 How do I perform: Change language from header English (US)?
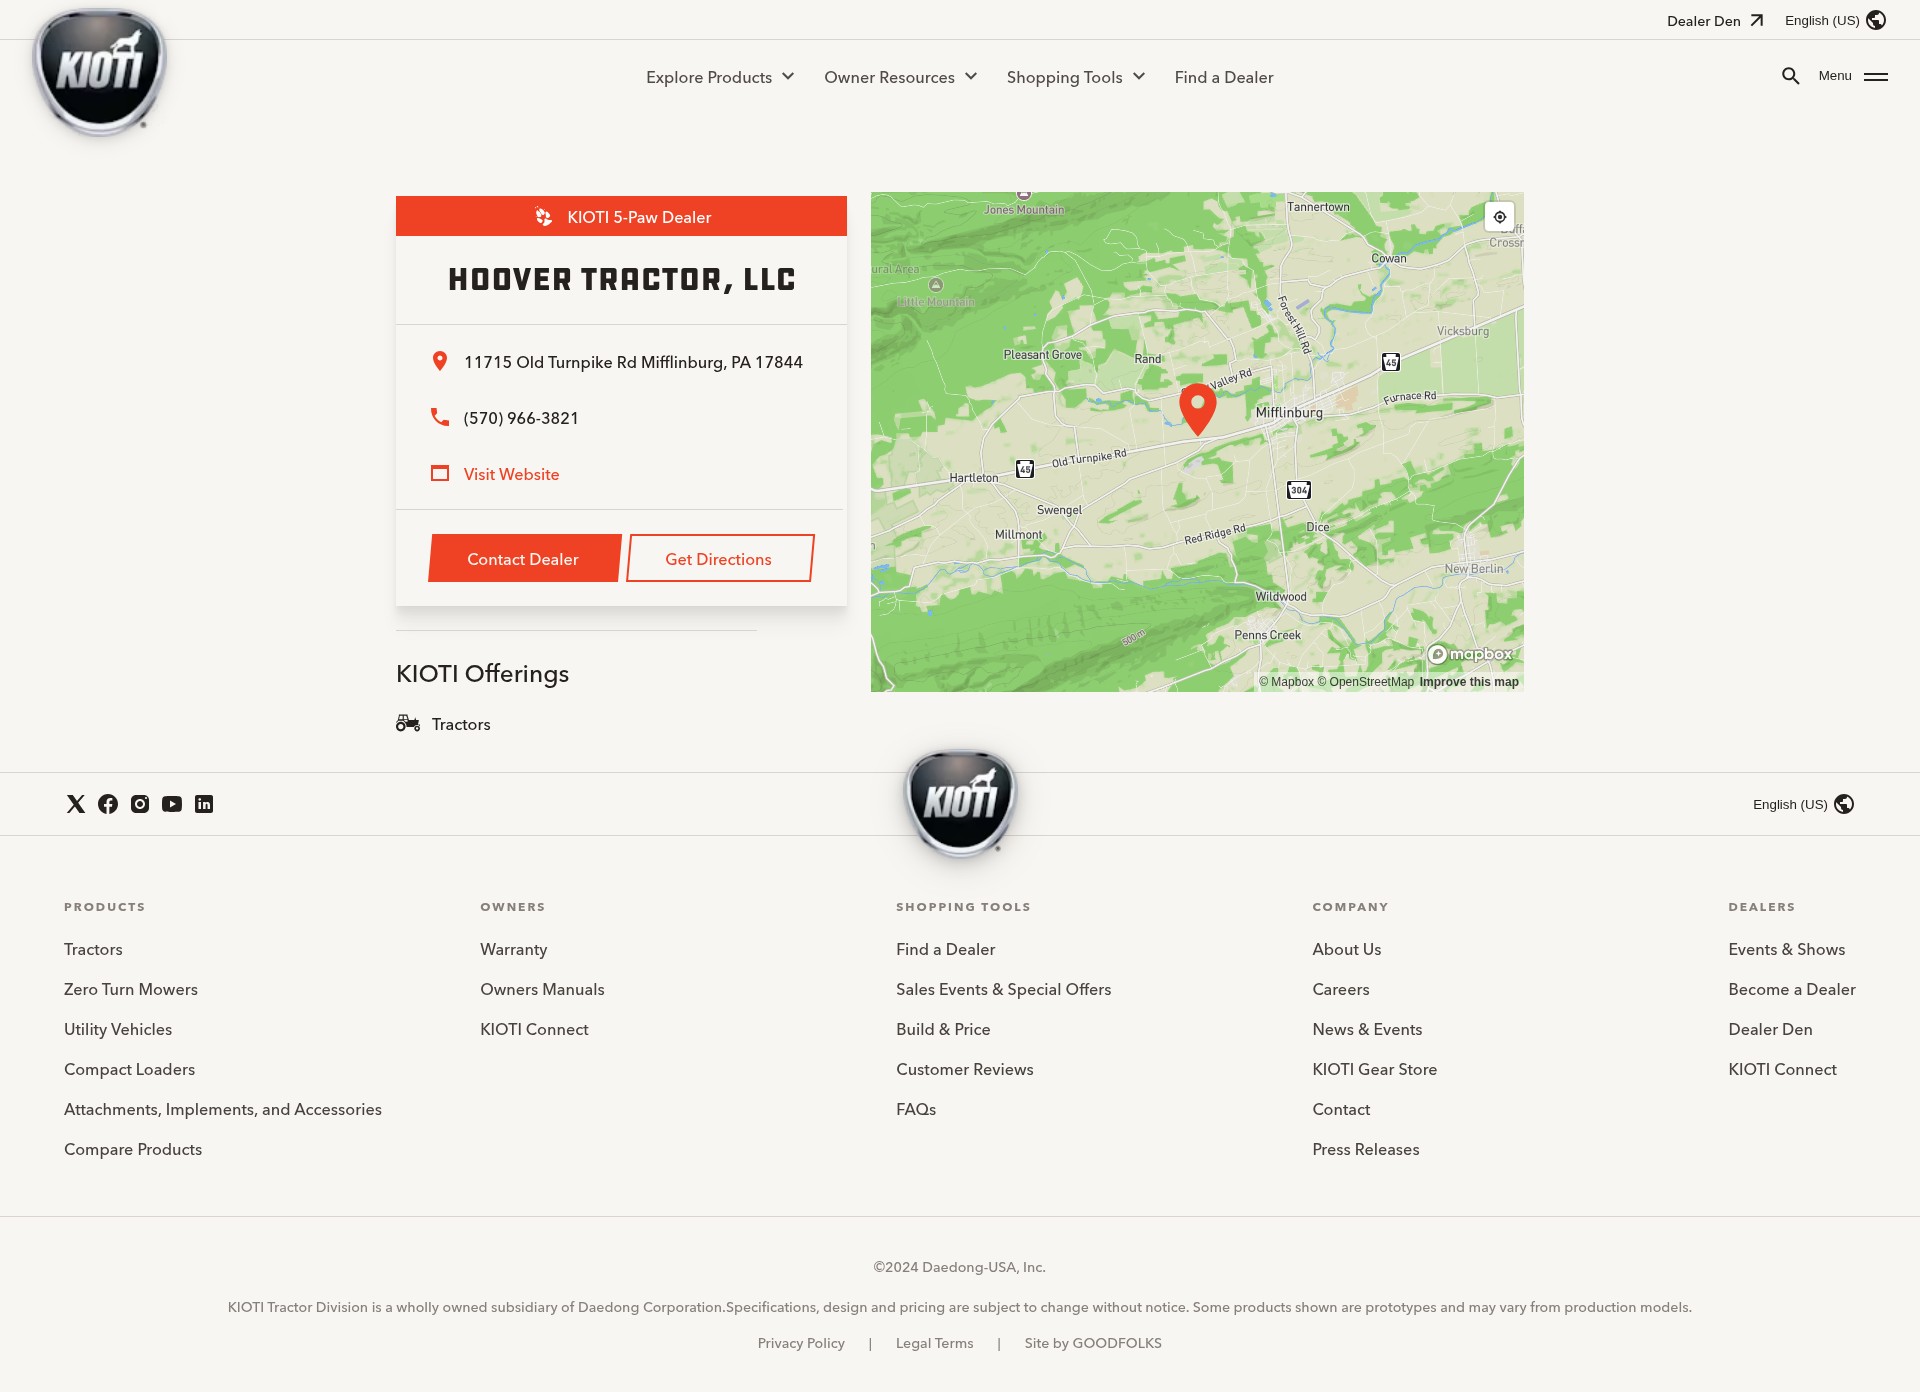pyautogui.click(x=1835, y=20)
